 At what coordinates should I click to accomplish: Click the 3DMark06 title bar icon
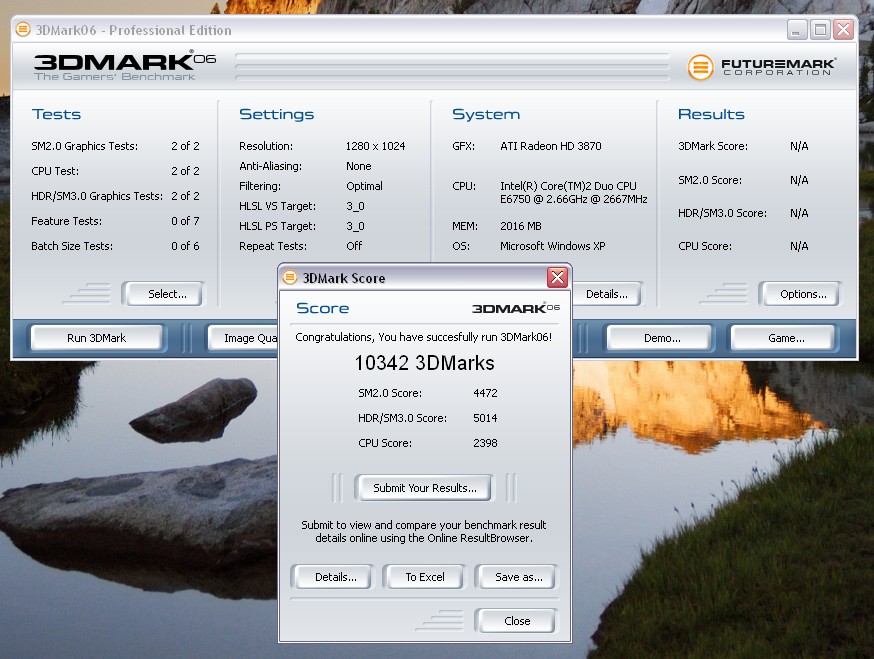point(23,30)
